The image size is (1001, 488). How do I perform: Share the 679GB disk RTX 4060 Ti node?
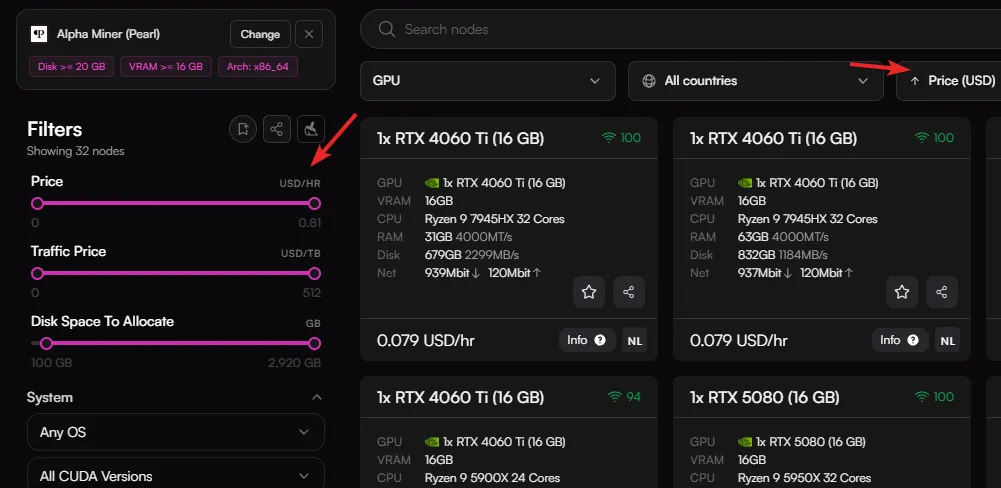629,293
